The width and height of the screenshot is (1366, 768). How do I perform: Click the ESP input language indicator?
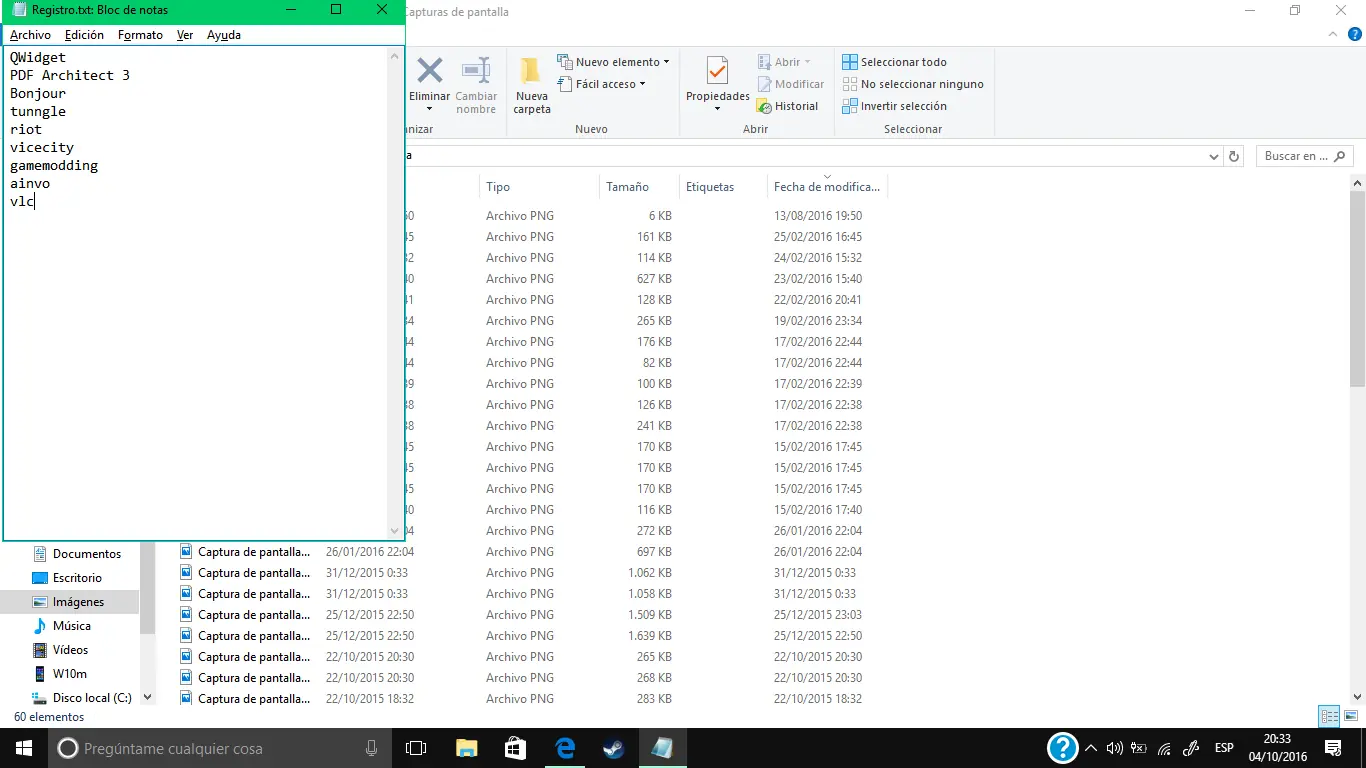[1224, 748]
